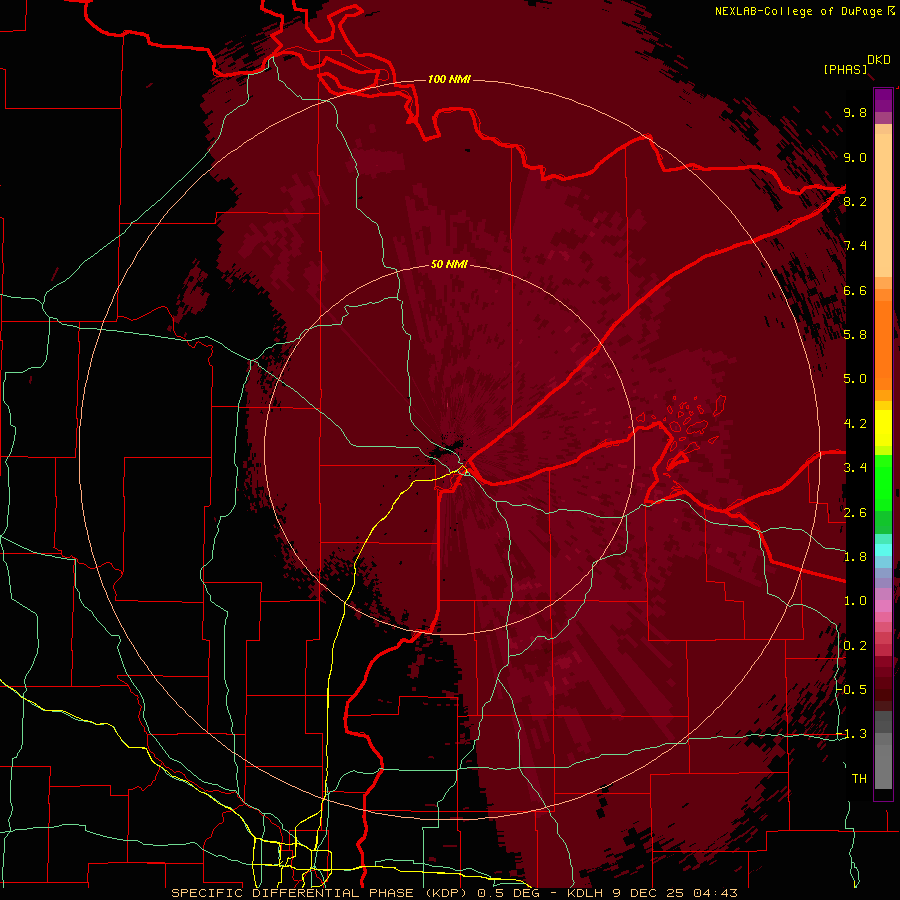Click the 7.4 legend scale value

click(x=855, y=246)
